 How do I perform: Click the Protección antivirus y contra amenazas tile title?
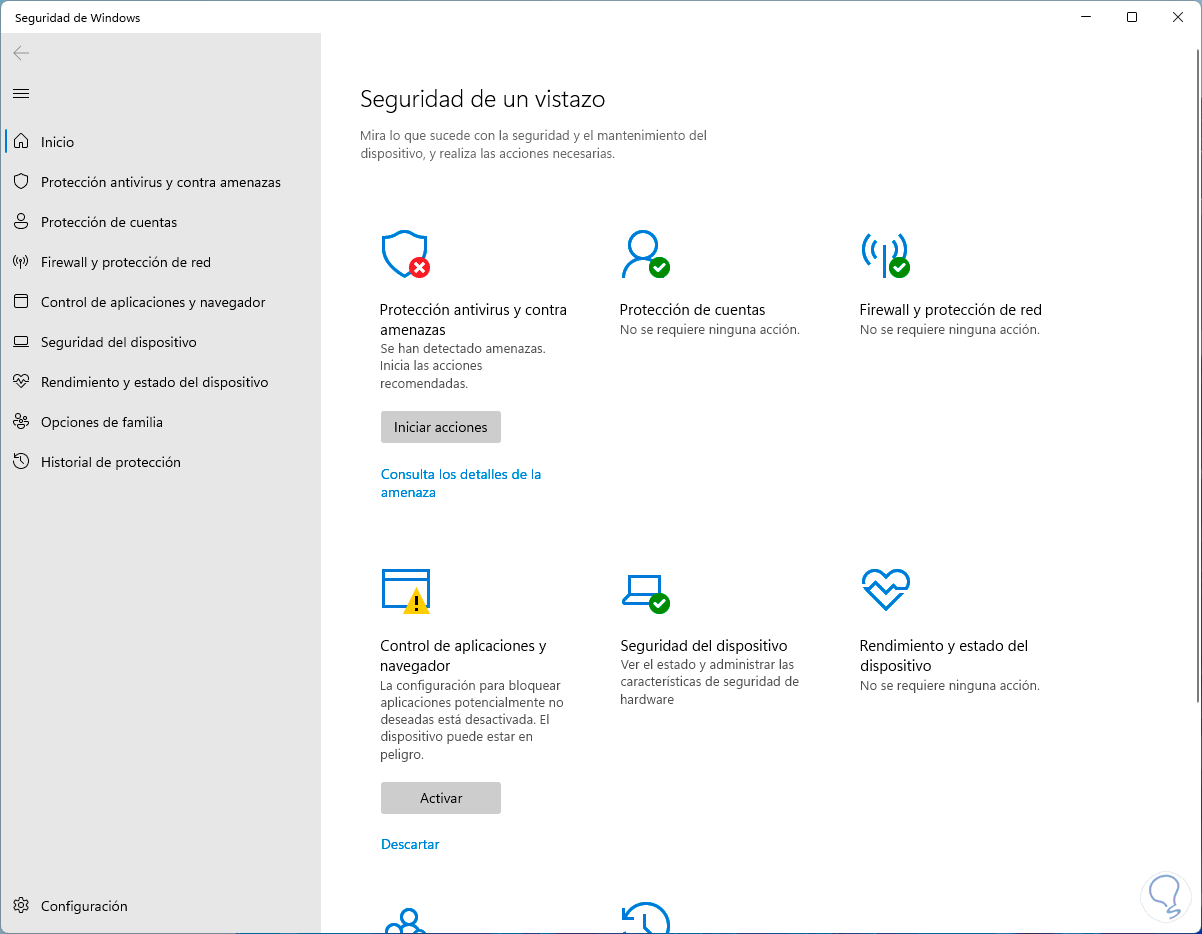pyautogui.click(x=473, y=320)
